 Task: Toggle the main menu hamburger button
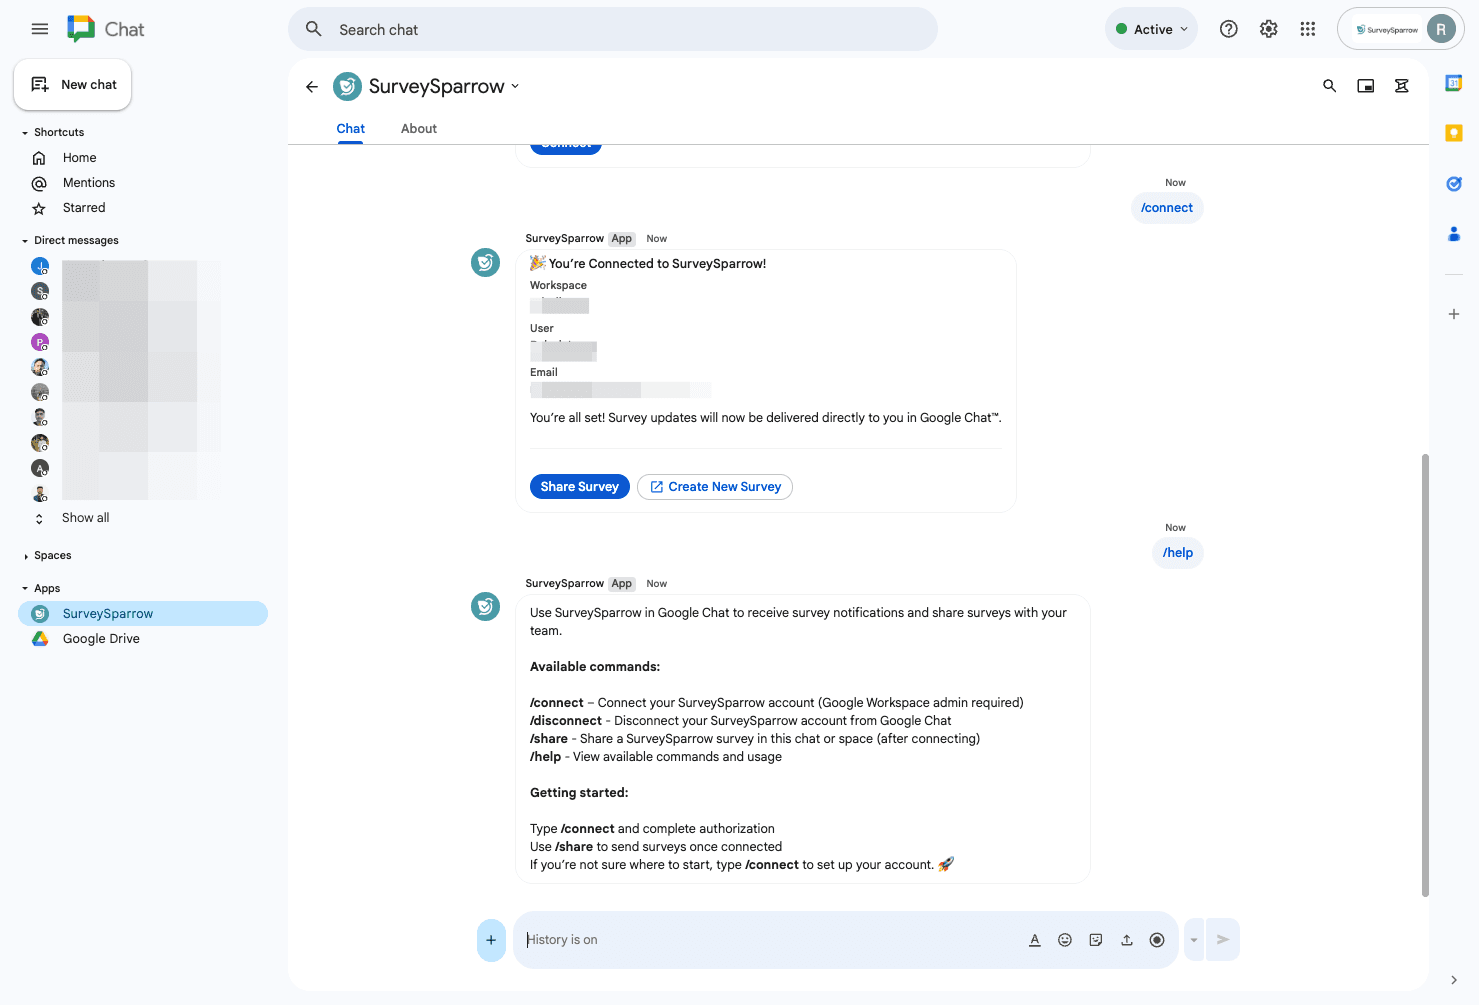[40, 29]
